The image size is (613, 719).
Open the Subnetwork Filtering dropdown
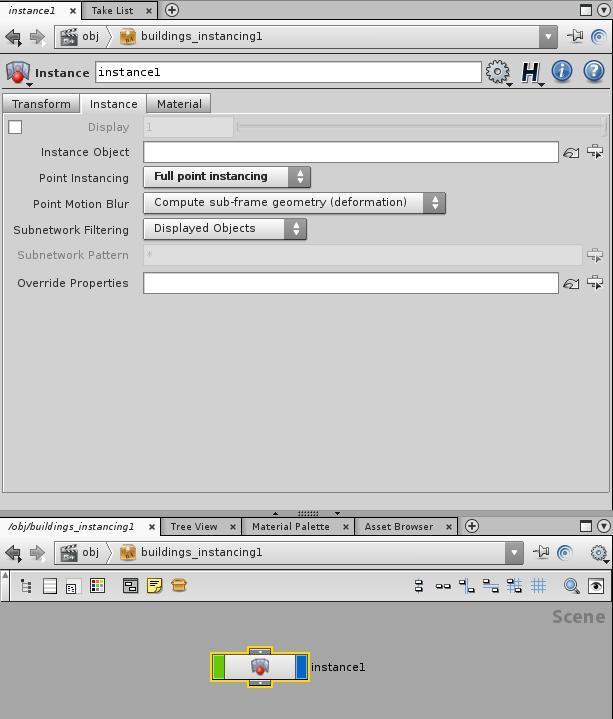[225, 229]
